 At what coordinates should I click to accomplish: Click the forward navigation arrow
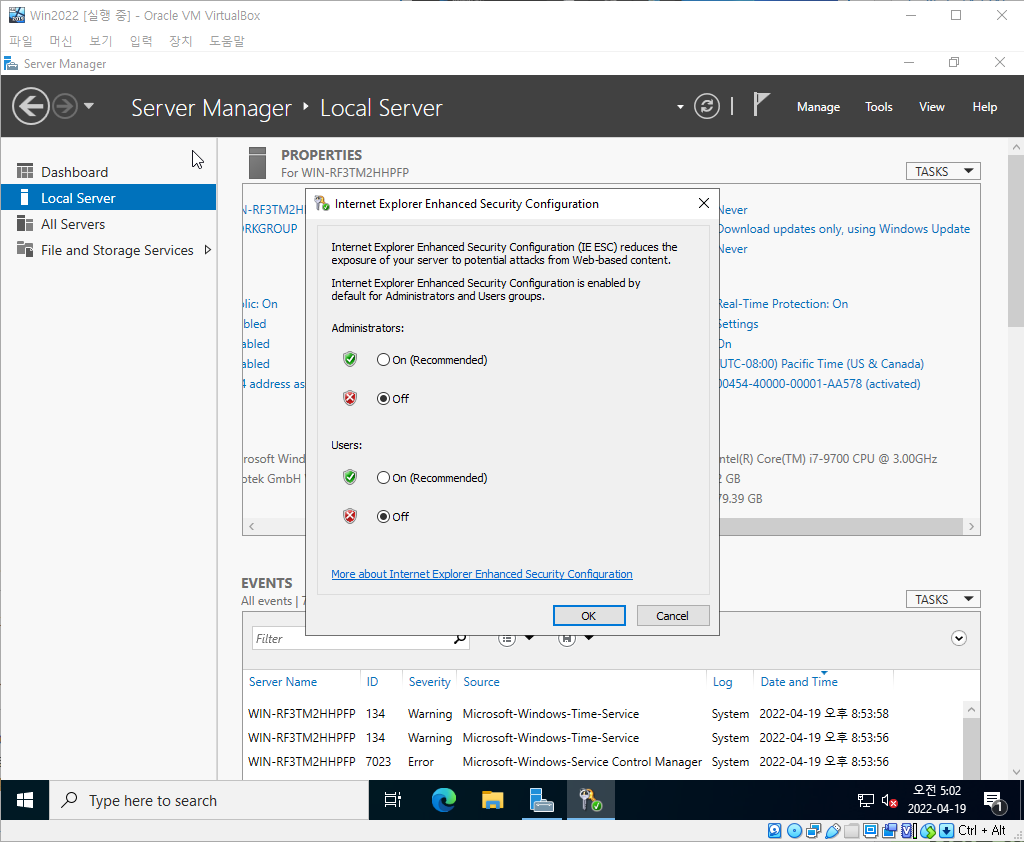pyautogui.click(x=65, y=106)
